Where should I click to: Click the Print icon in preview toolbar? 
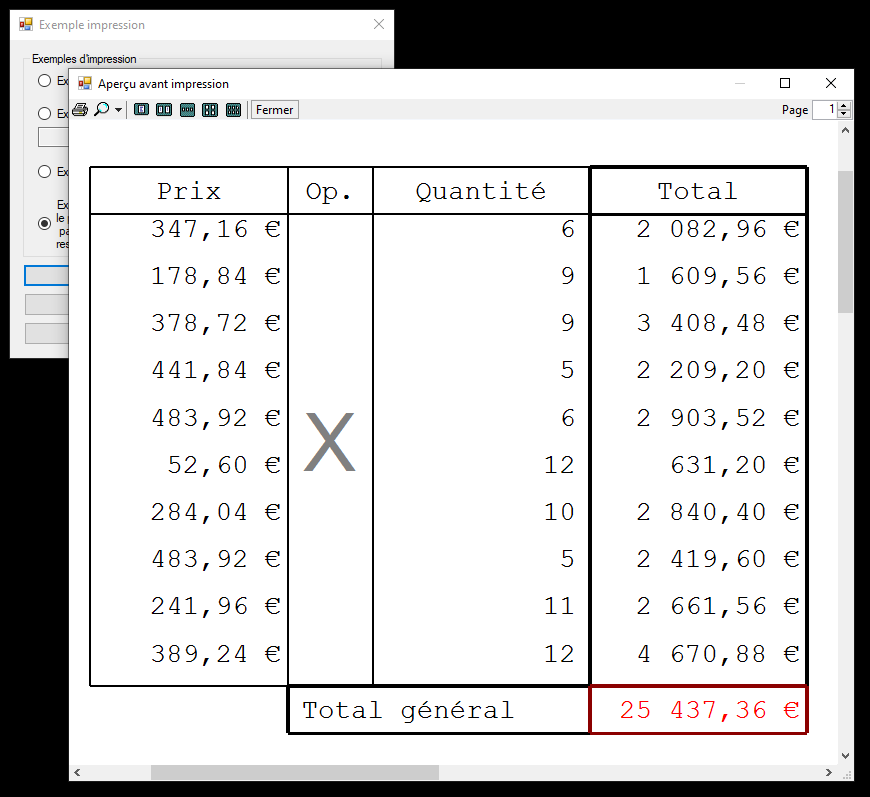pyautogui.click(x=80, y=110)
